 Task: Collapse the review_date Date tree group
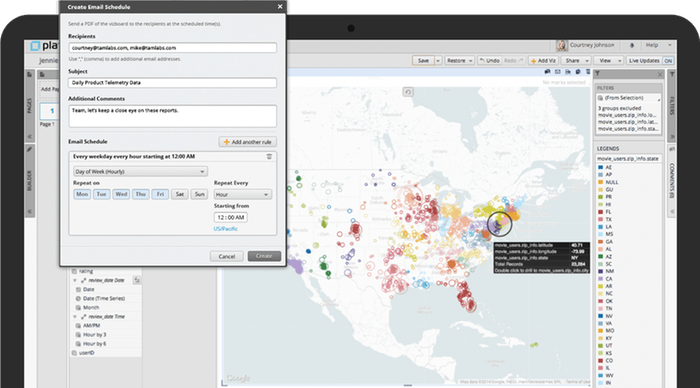tap(75, 280)
